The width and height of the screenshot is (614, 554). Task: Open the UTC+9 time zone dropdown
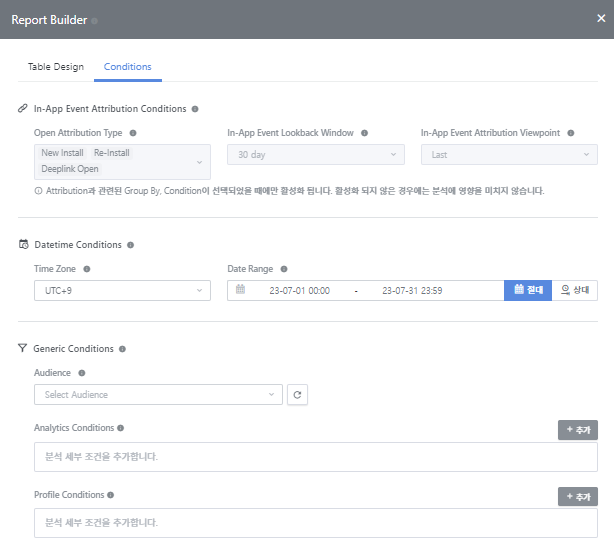(122, 291)
